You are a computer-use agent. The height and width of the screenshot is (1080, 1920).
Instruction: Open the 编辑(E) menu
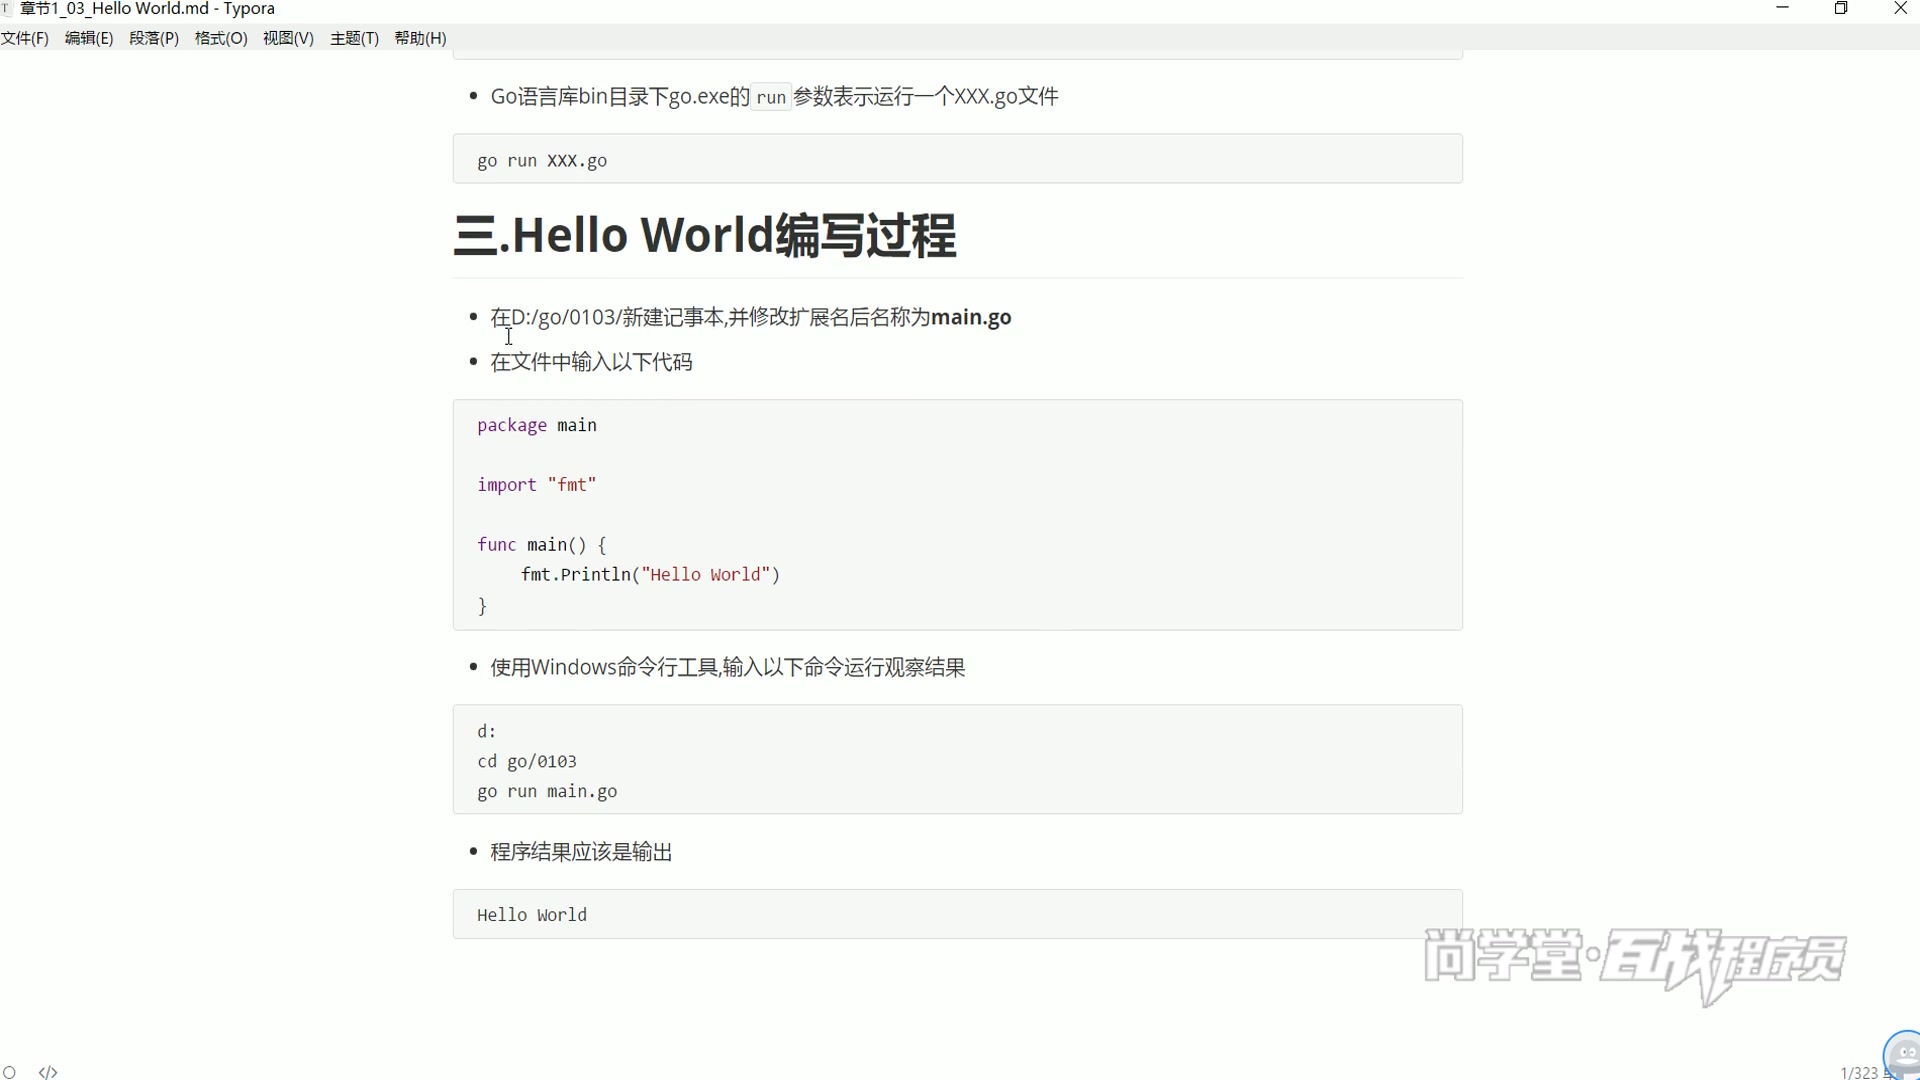pyautogui.click(x=89, y=38)
